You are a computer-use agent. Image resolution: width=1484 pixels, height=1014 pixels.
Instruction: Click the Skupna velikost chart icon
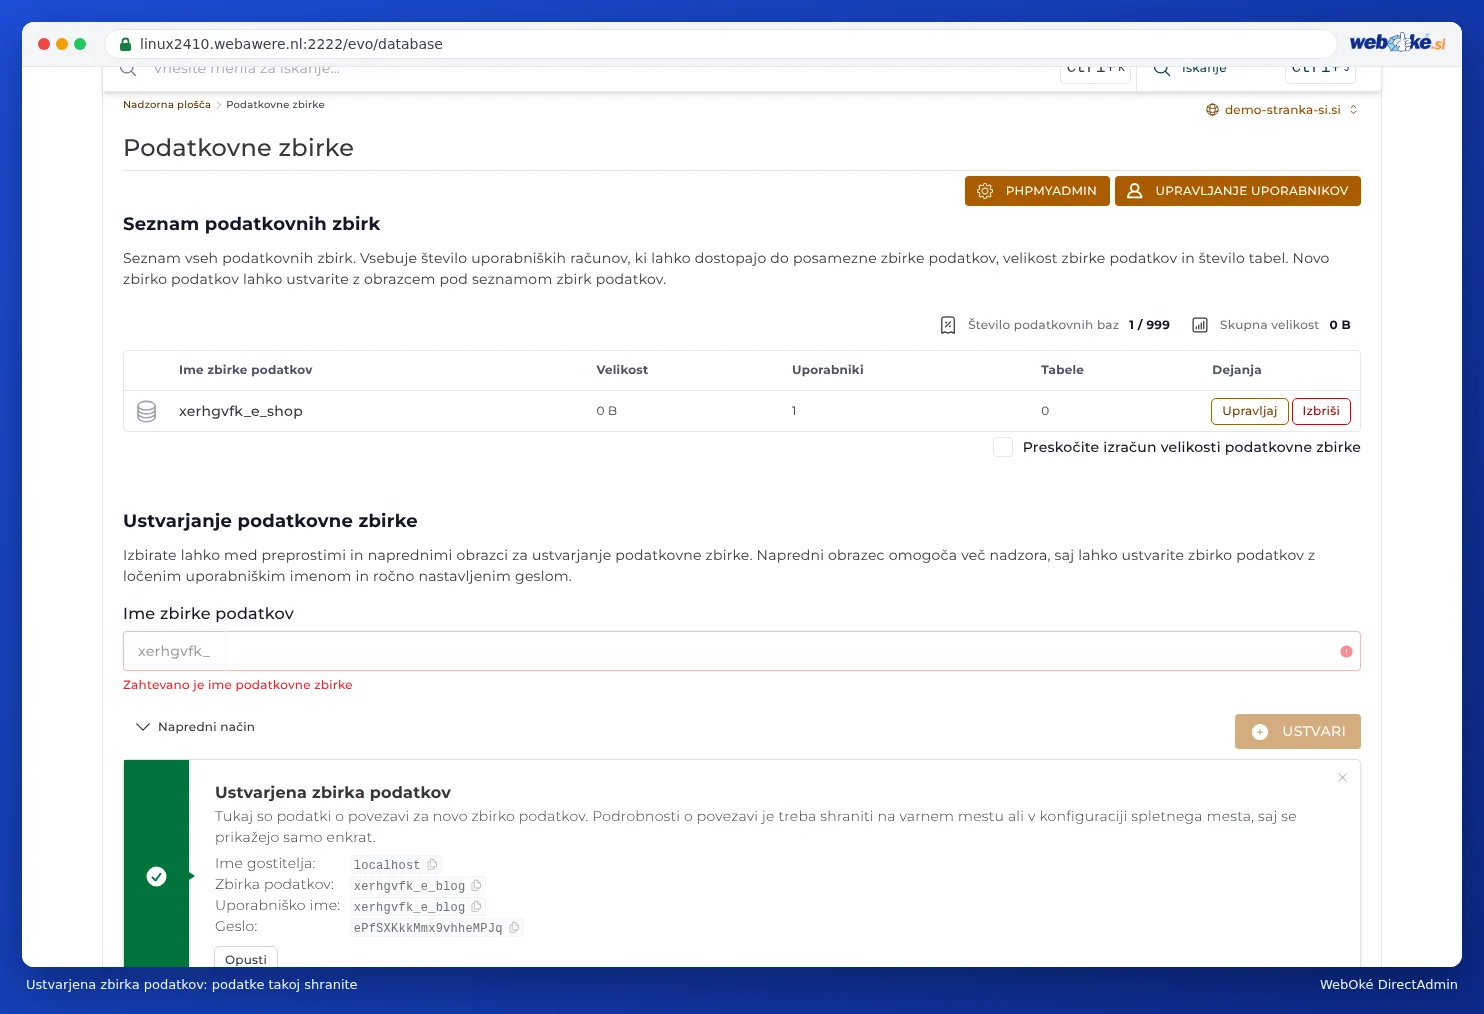pos(1200,325)
